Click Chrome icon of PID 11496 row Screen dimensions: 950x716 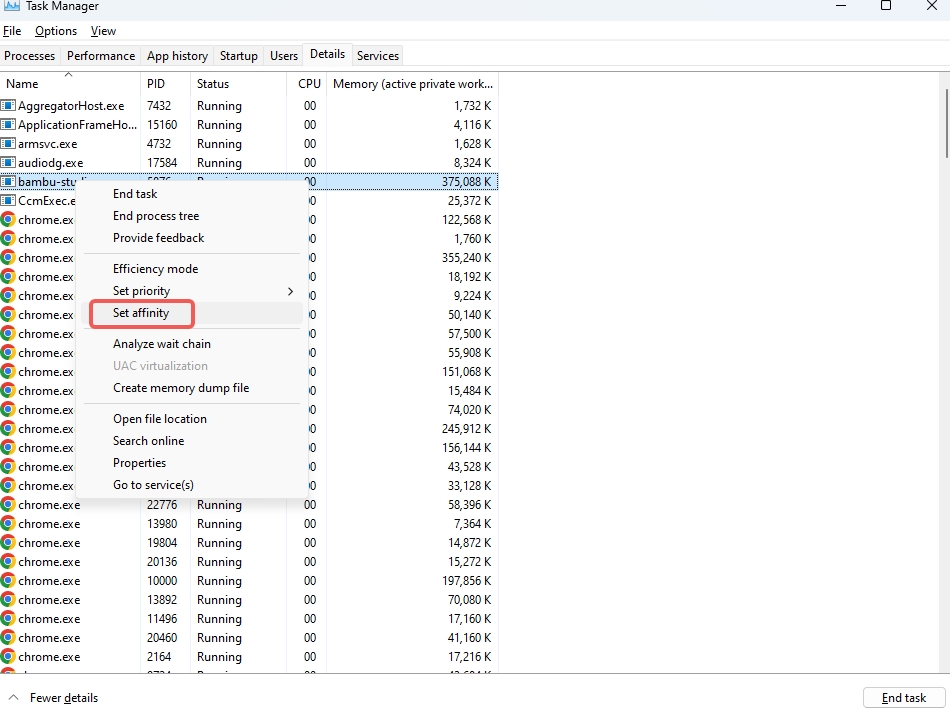8,619
